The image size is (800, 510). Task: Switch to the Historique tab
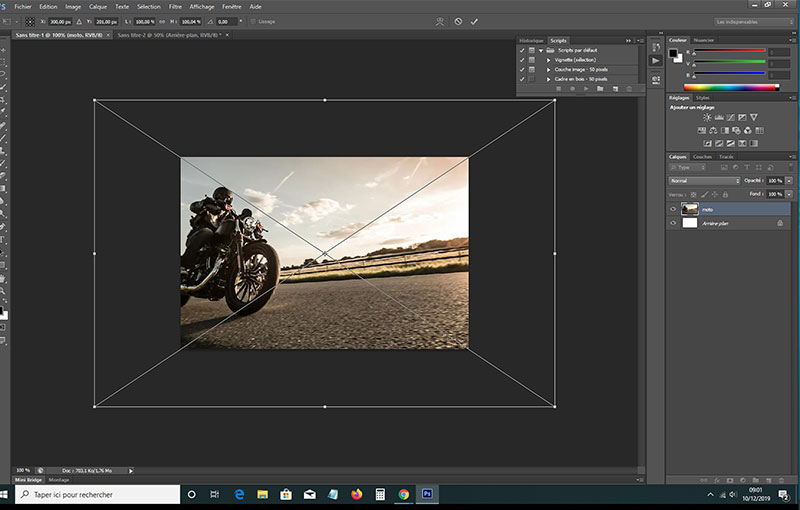tap(531, 40)
